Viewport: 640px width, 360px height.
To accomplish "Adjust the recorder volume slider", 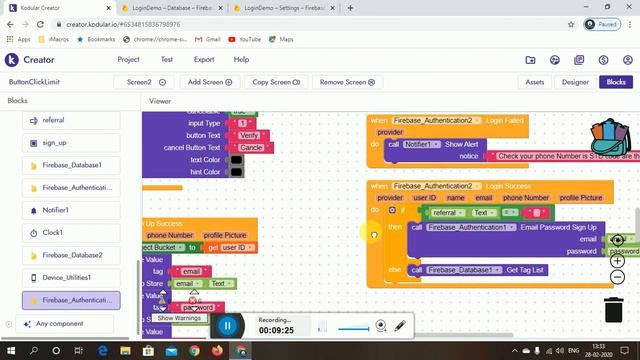I will pyautogui.click(x=353, y=328).
